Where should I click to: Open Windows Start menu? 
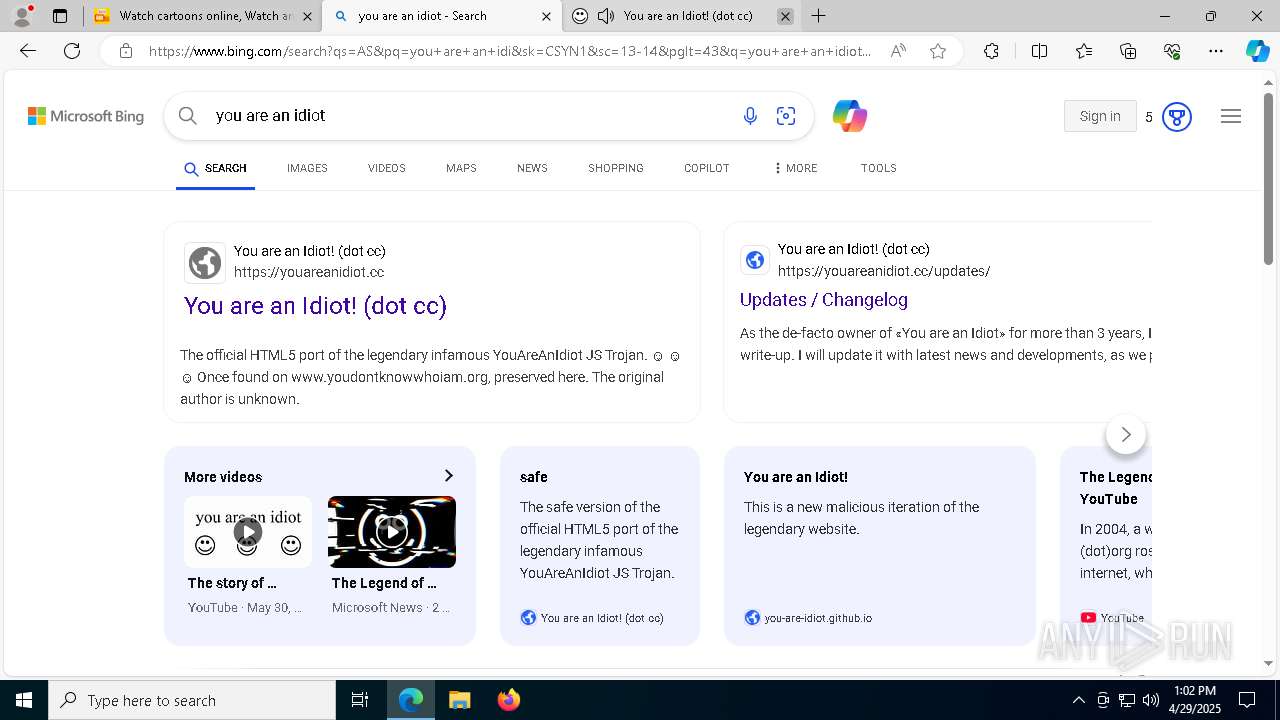(24, 700)
